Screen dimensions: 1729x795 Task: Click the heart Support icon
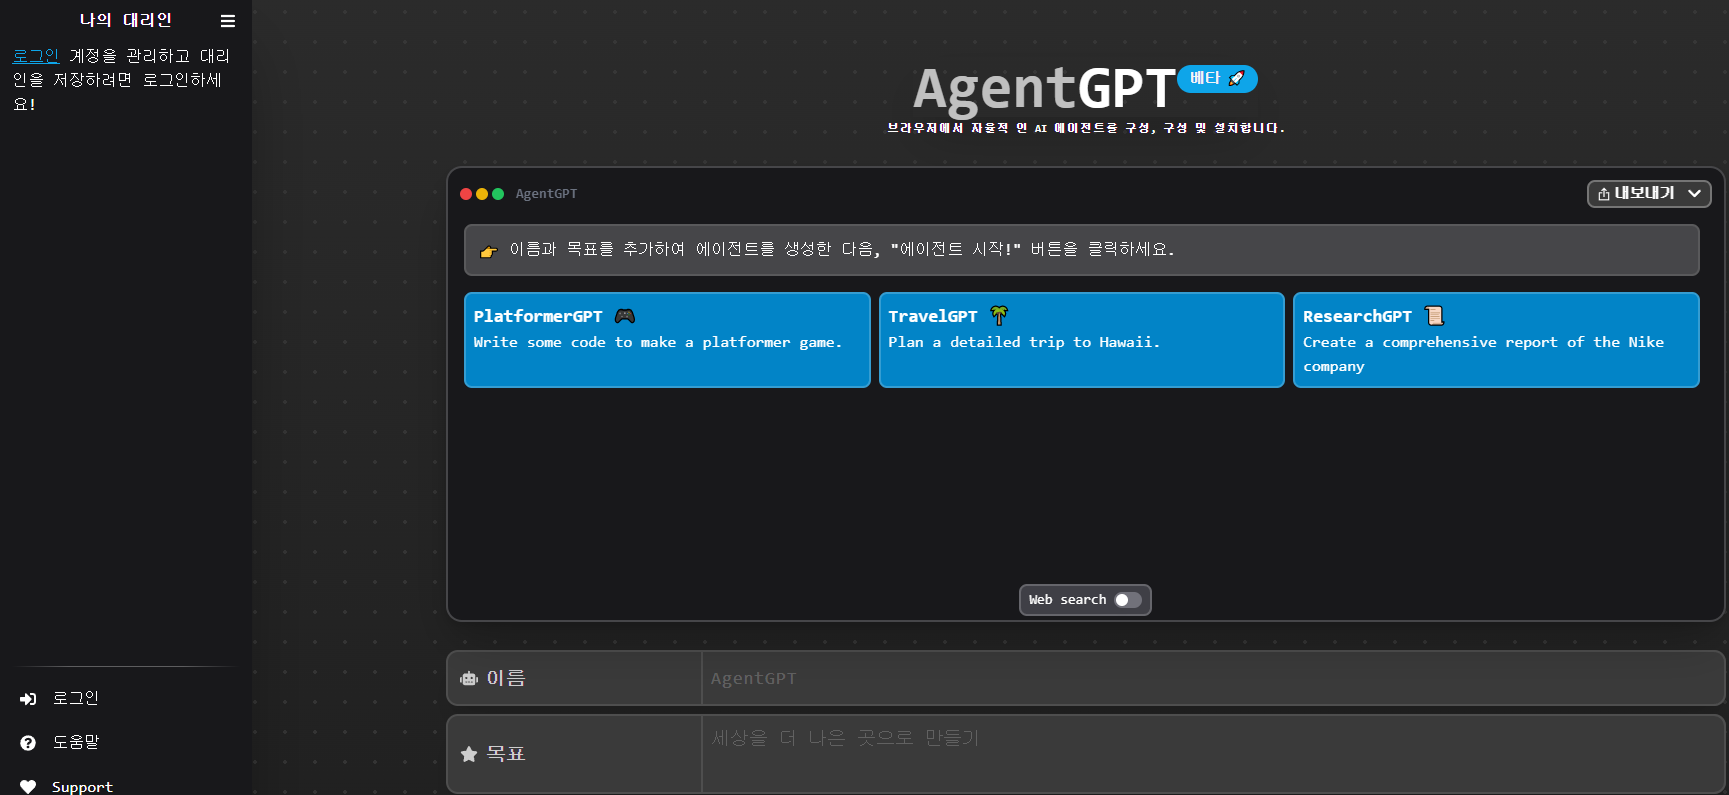[x=28, y=787]
